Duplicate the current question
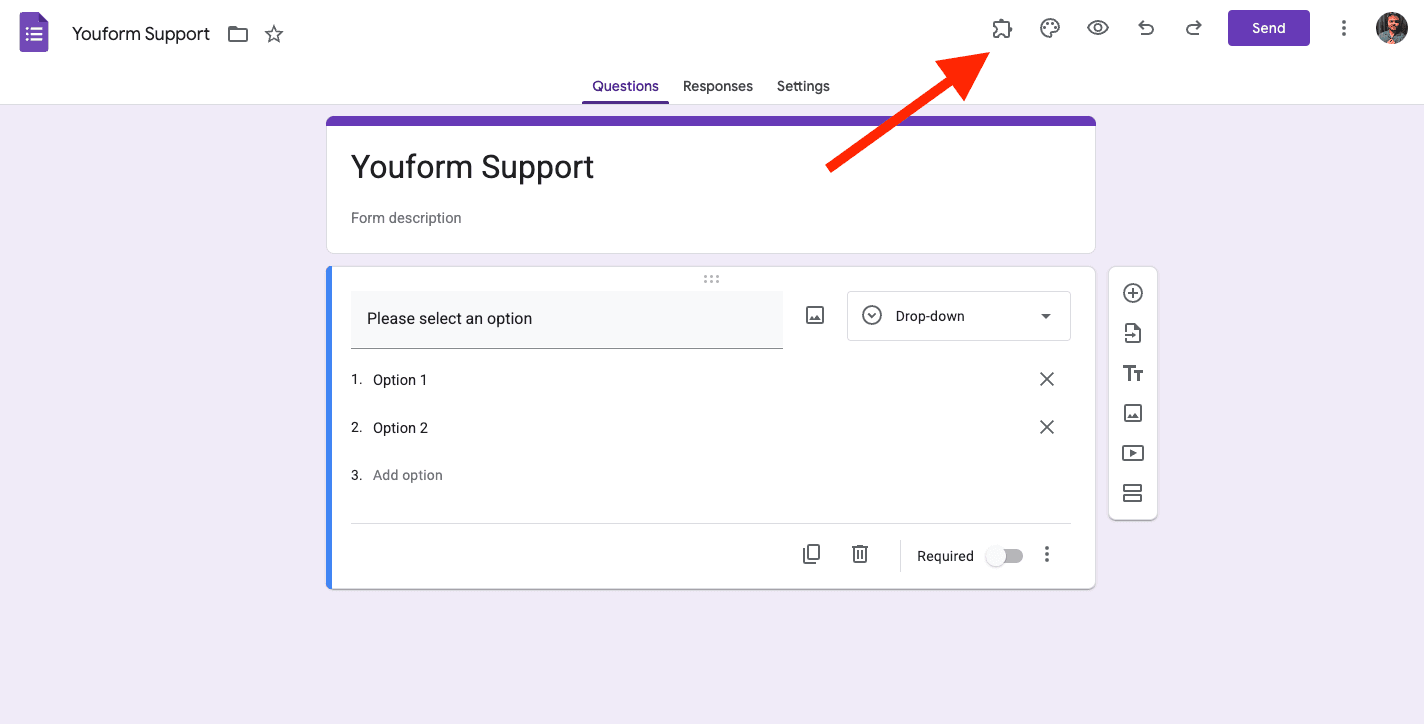1424x724 pixels. point(811,553)
